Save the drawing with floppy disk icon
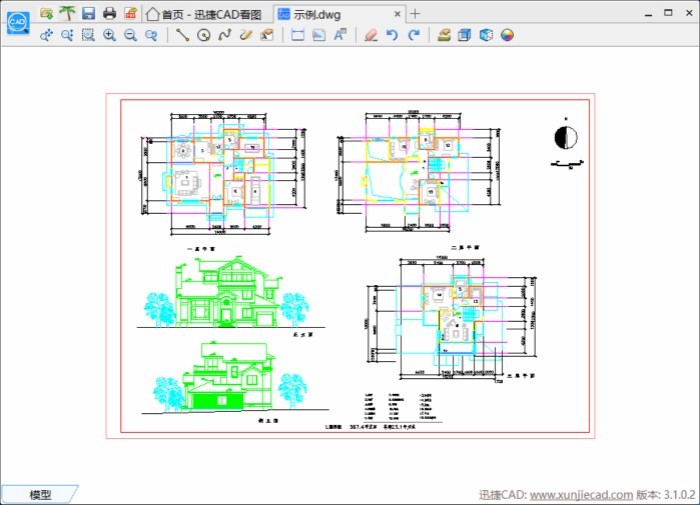700x505 pixels. click(x=88, y=13)
